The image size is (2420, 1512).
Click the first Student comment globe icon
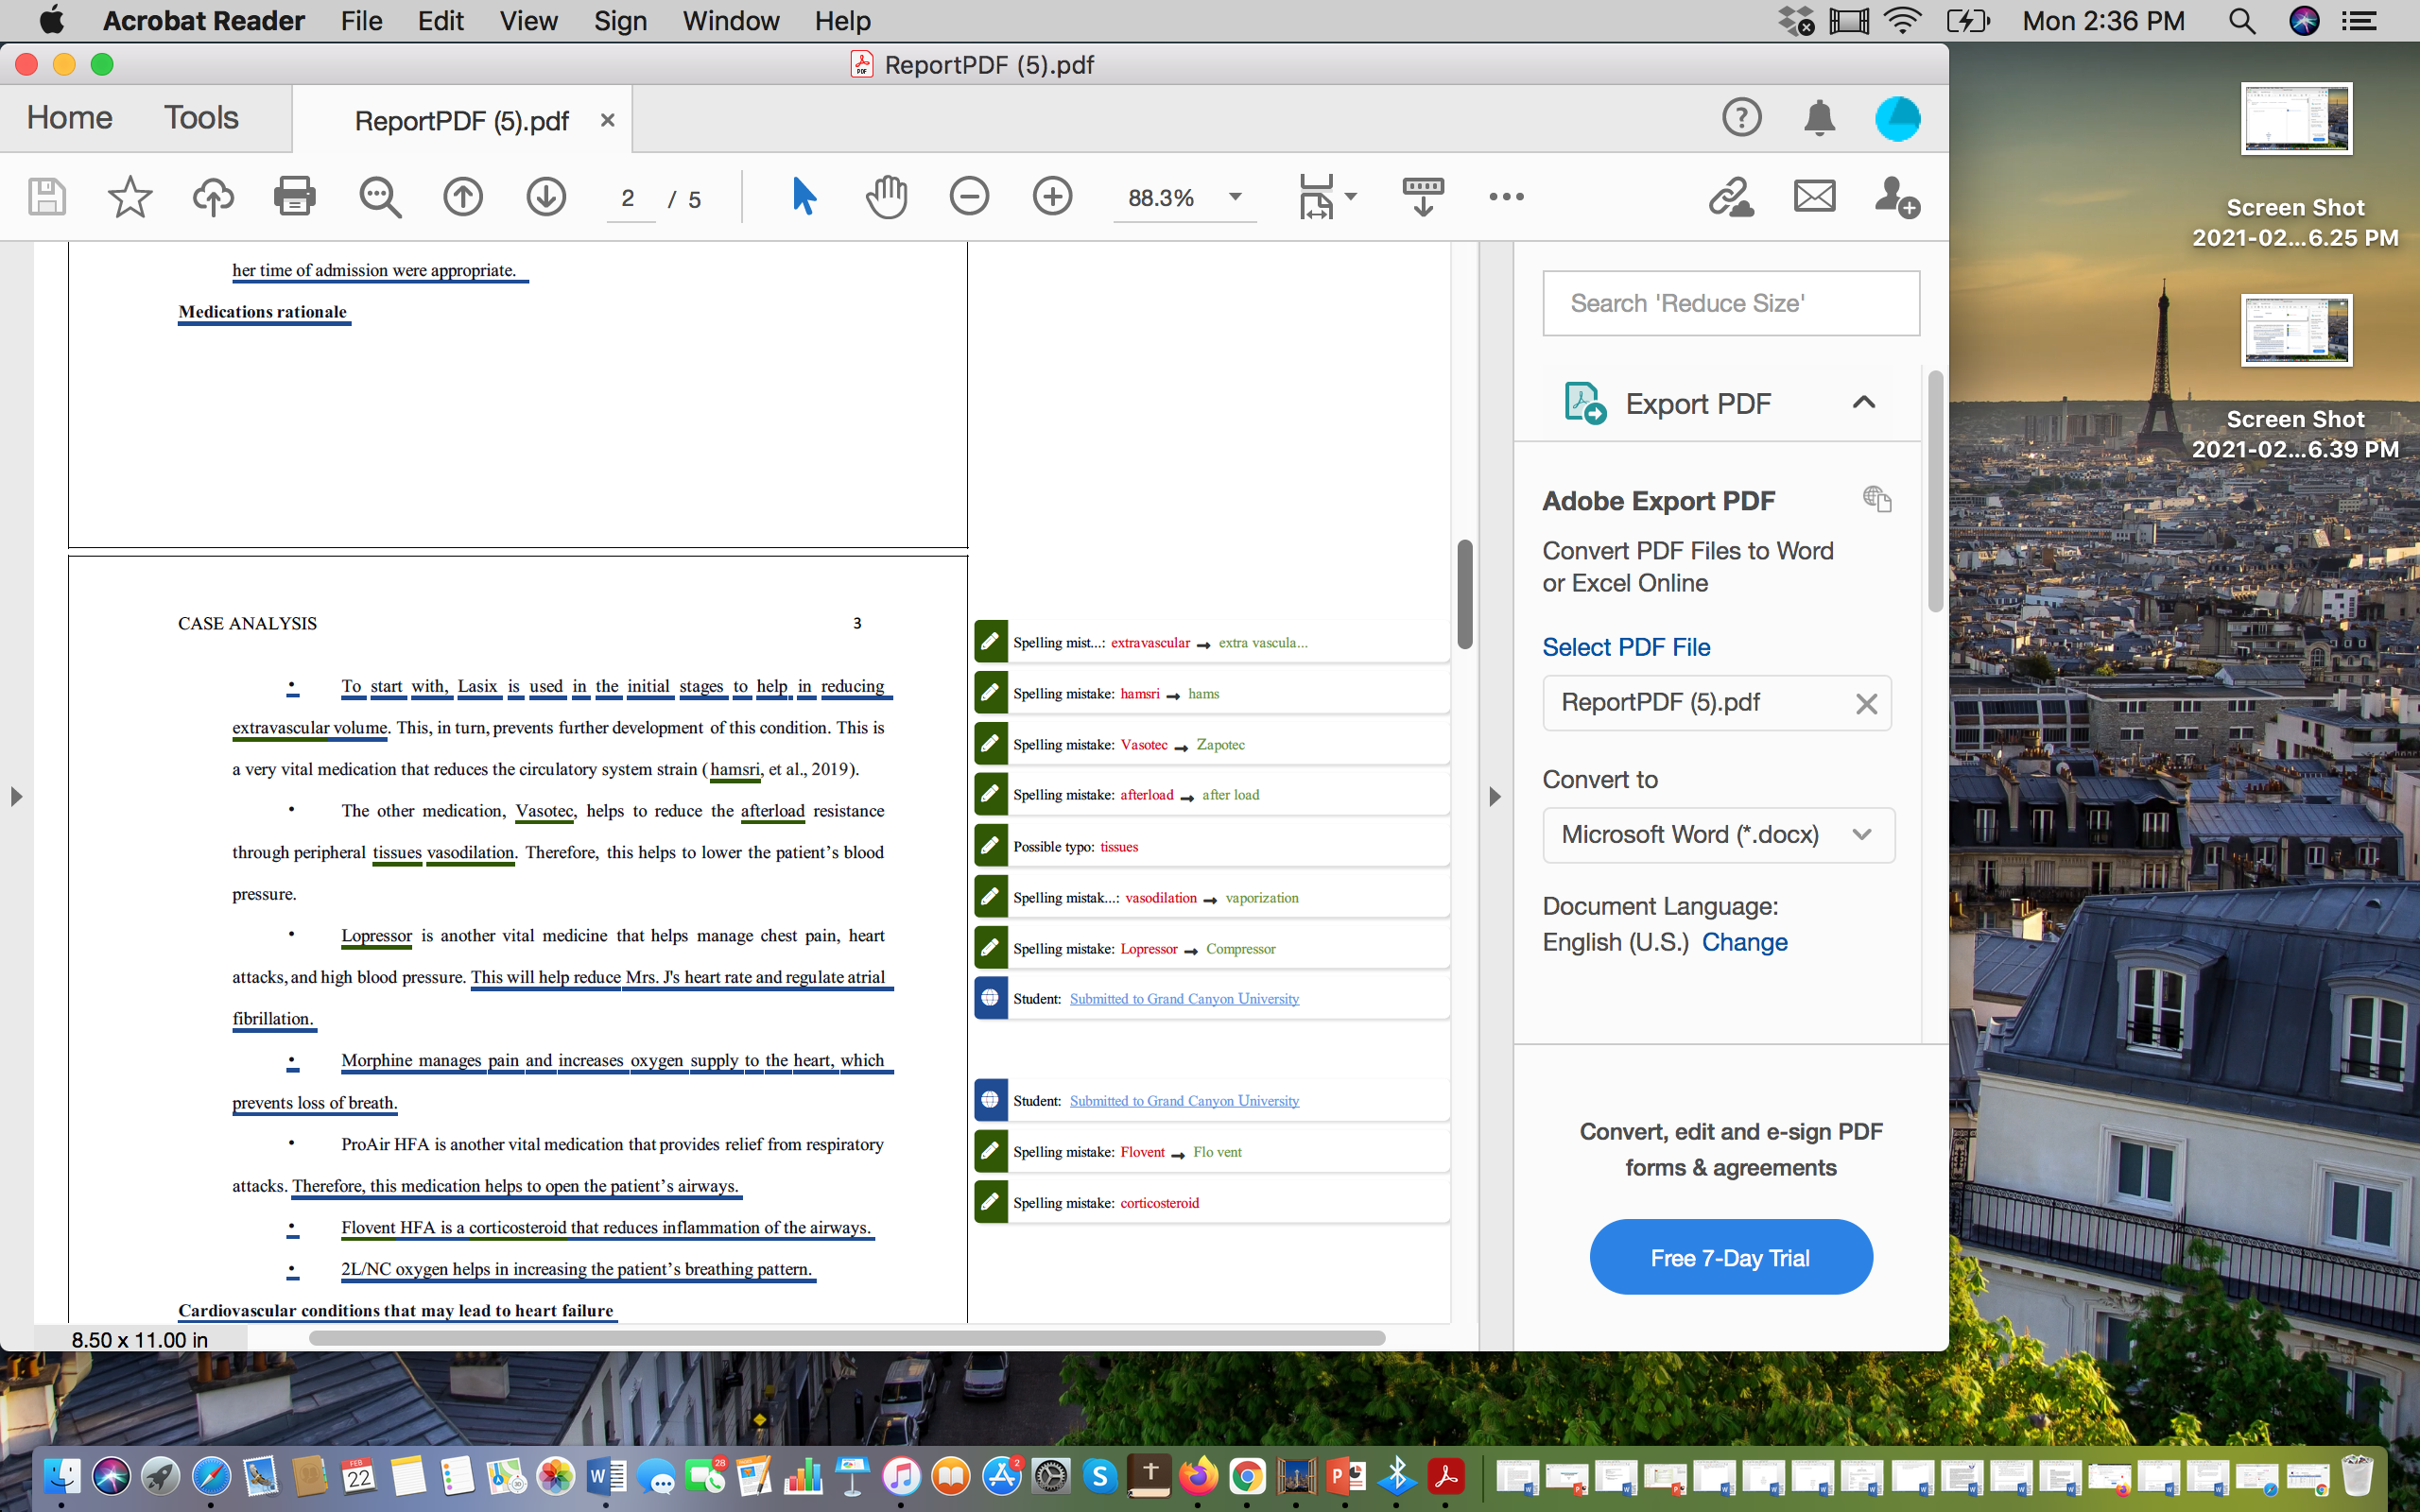(x=990, y=998)
